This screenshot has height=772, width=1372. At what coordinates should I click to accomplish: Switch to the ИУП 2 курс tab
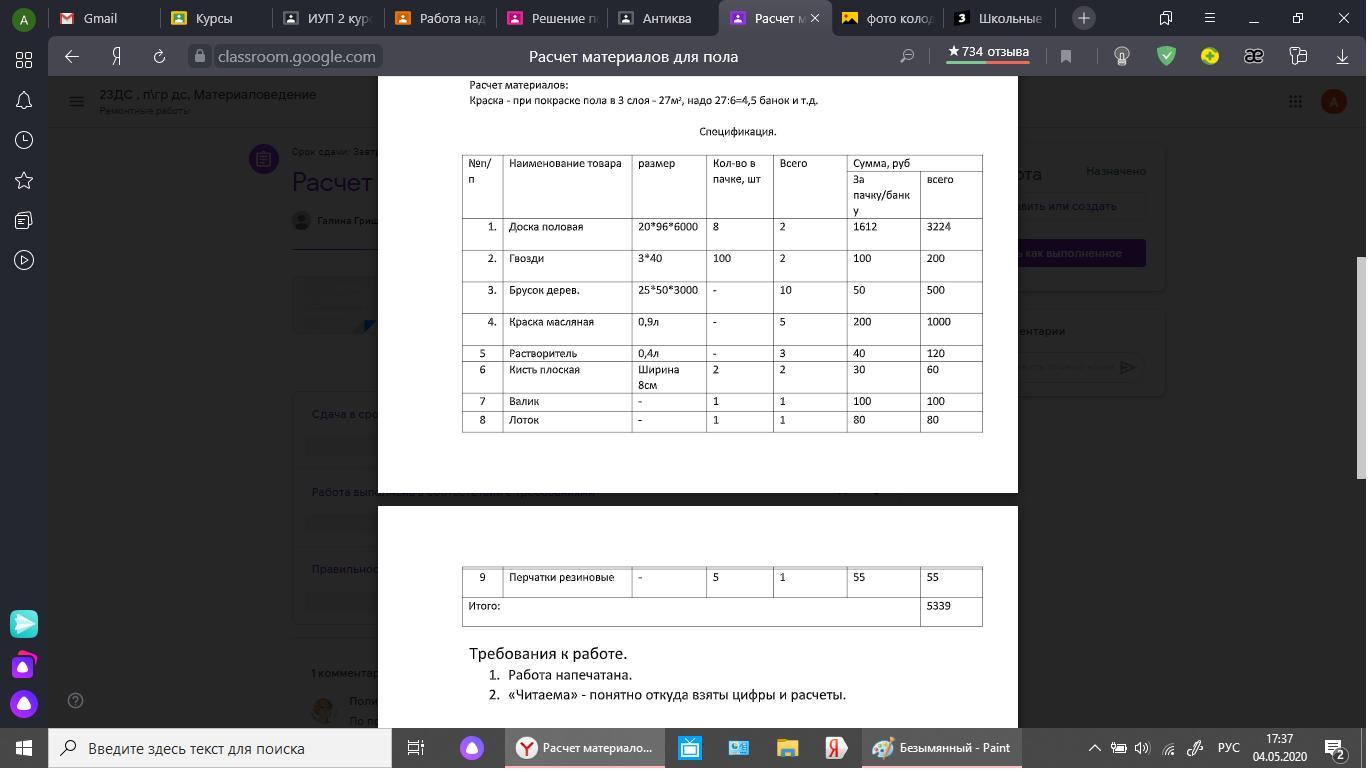pos(326,18)
